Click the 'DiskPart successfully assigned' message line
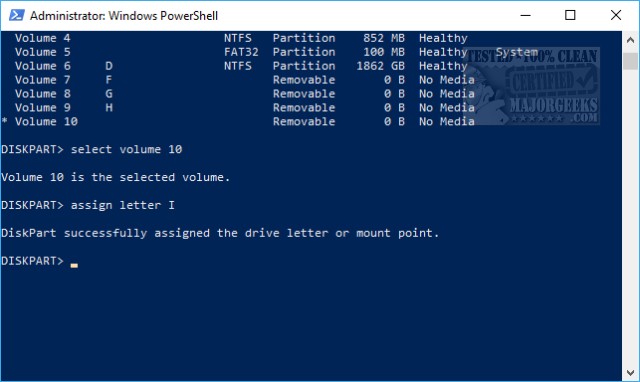This screenshot has width=640, height=382. click(220, 233)
